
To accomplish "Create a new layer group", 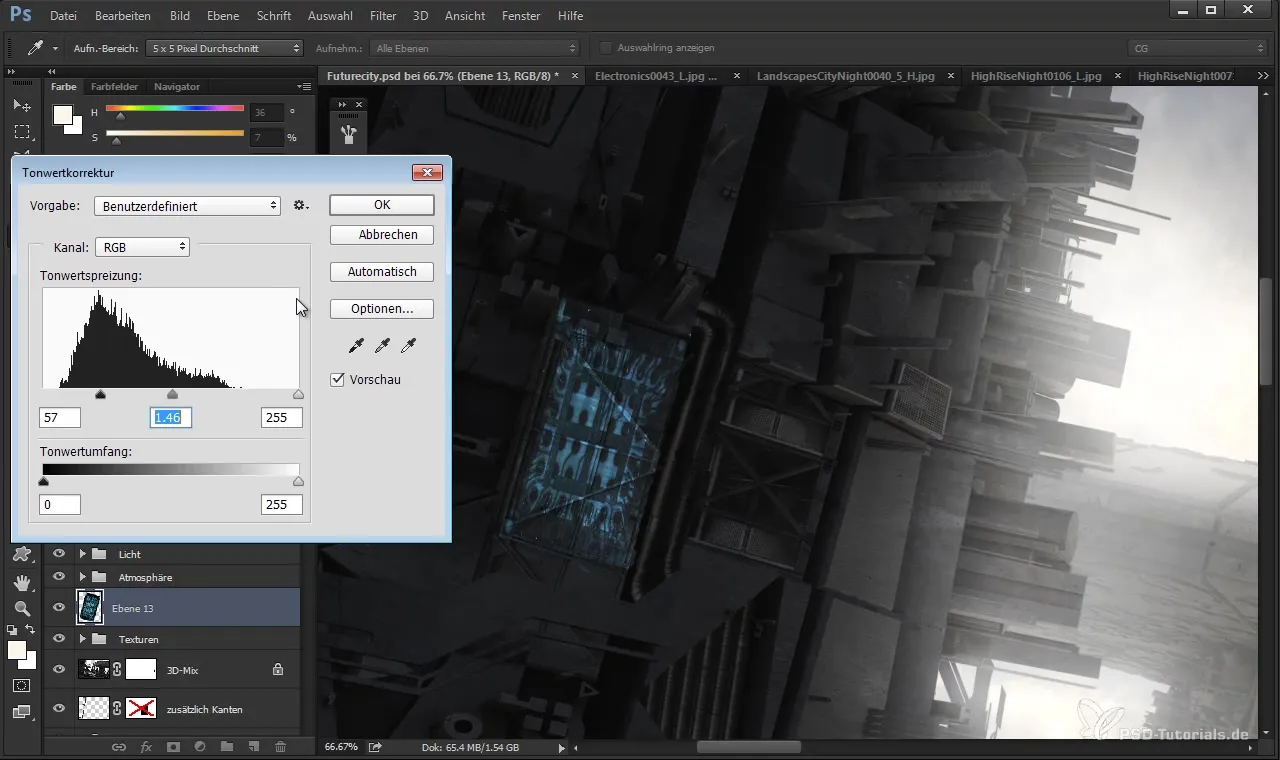I will click(227, 747).
